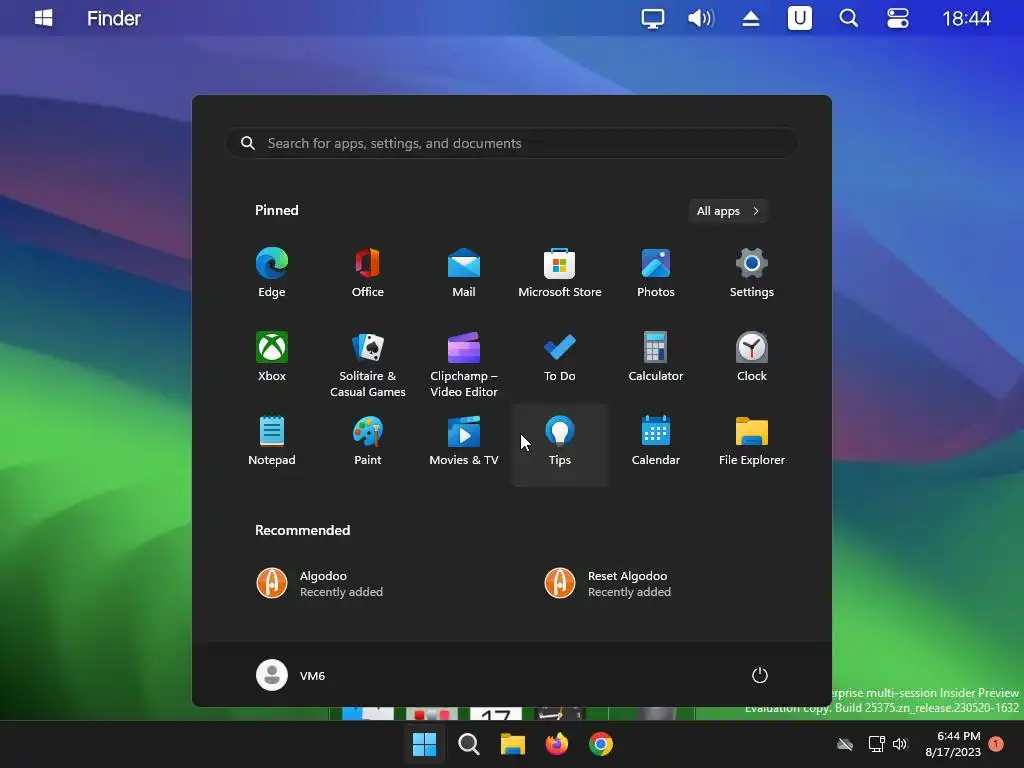Open the notification badge in tray

[996, 744]
